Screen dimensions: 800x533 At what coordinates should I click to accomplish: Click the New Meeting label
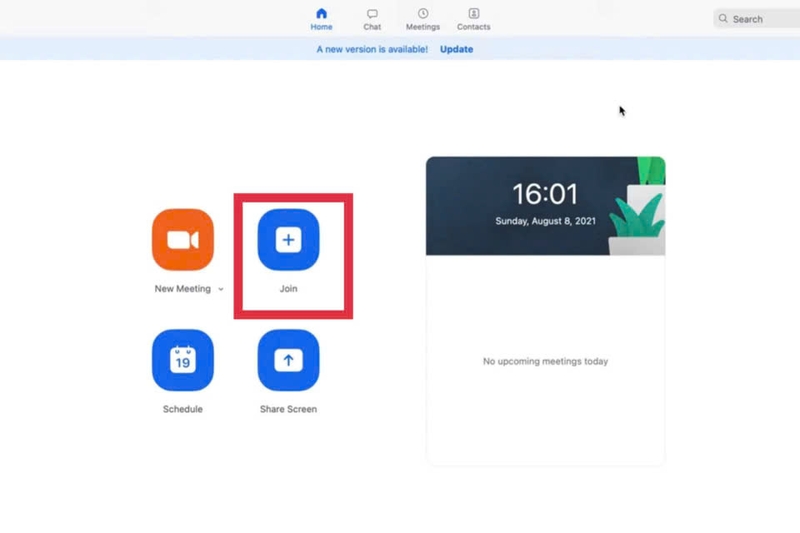183,289
